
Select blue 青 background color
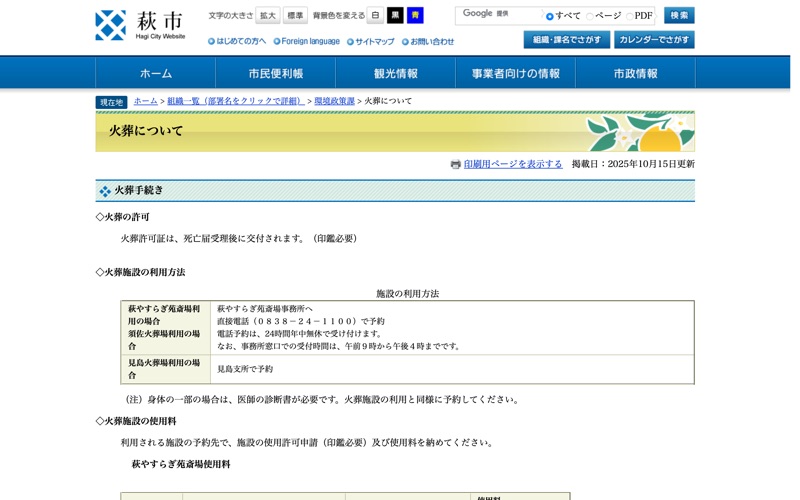[x=415, y=15]
